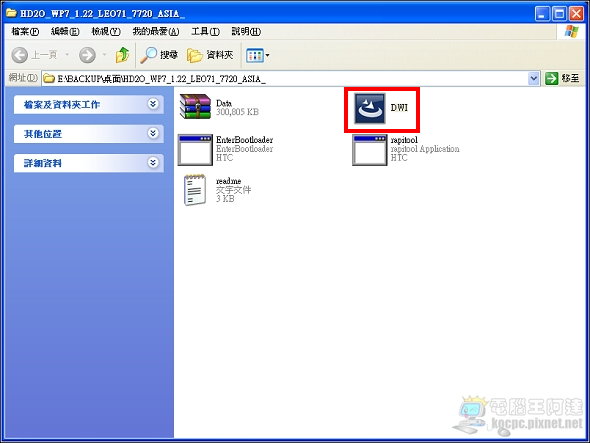Open the DWI installer icon

[x=370, y=109]
